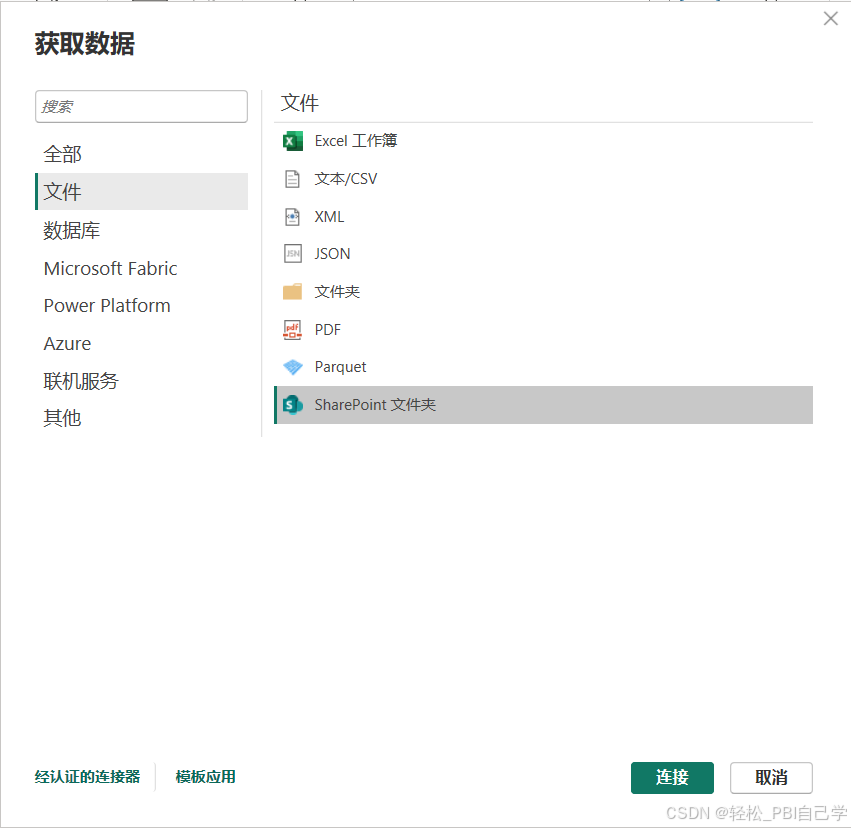Select the Excel 工作簿 connector label
Screen dimensions: 851x828
pyautogui.click(x=355, y=141)
